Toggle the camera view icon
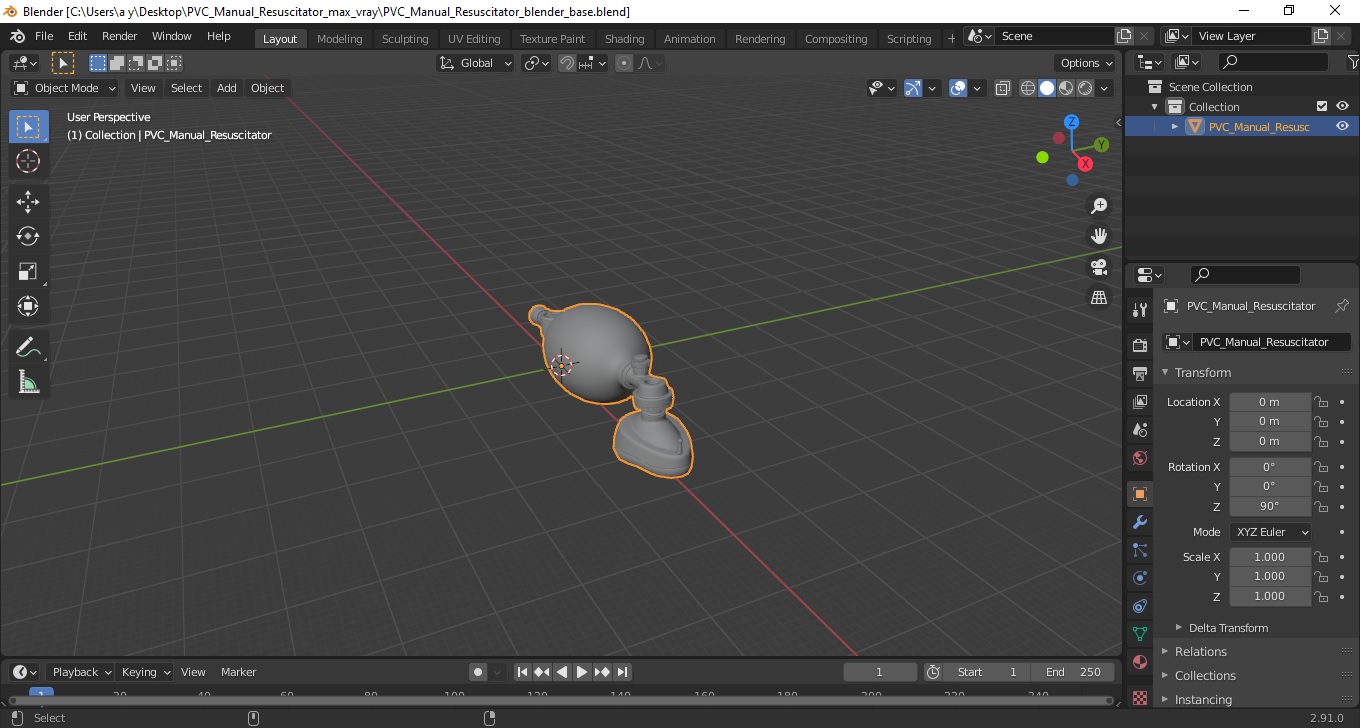Screen dimensions: 1360x728 pos(1099,267)
